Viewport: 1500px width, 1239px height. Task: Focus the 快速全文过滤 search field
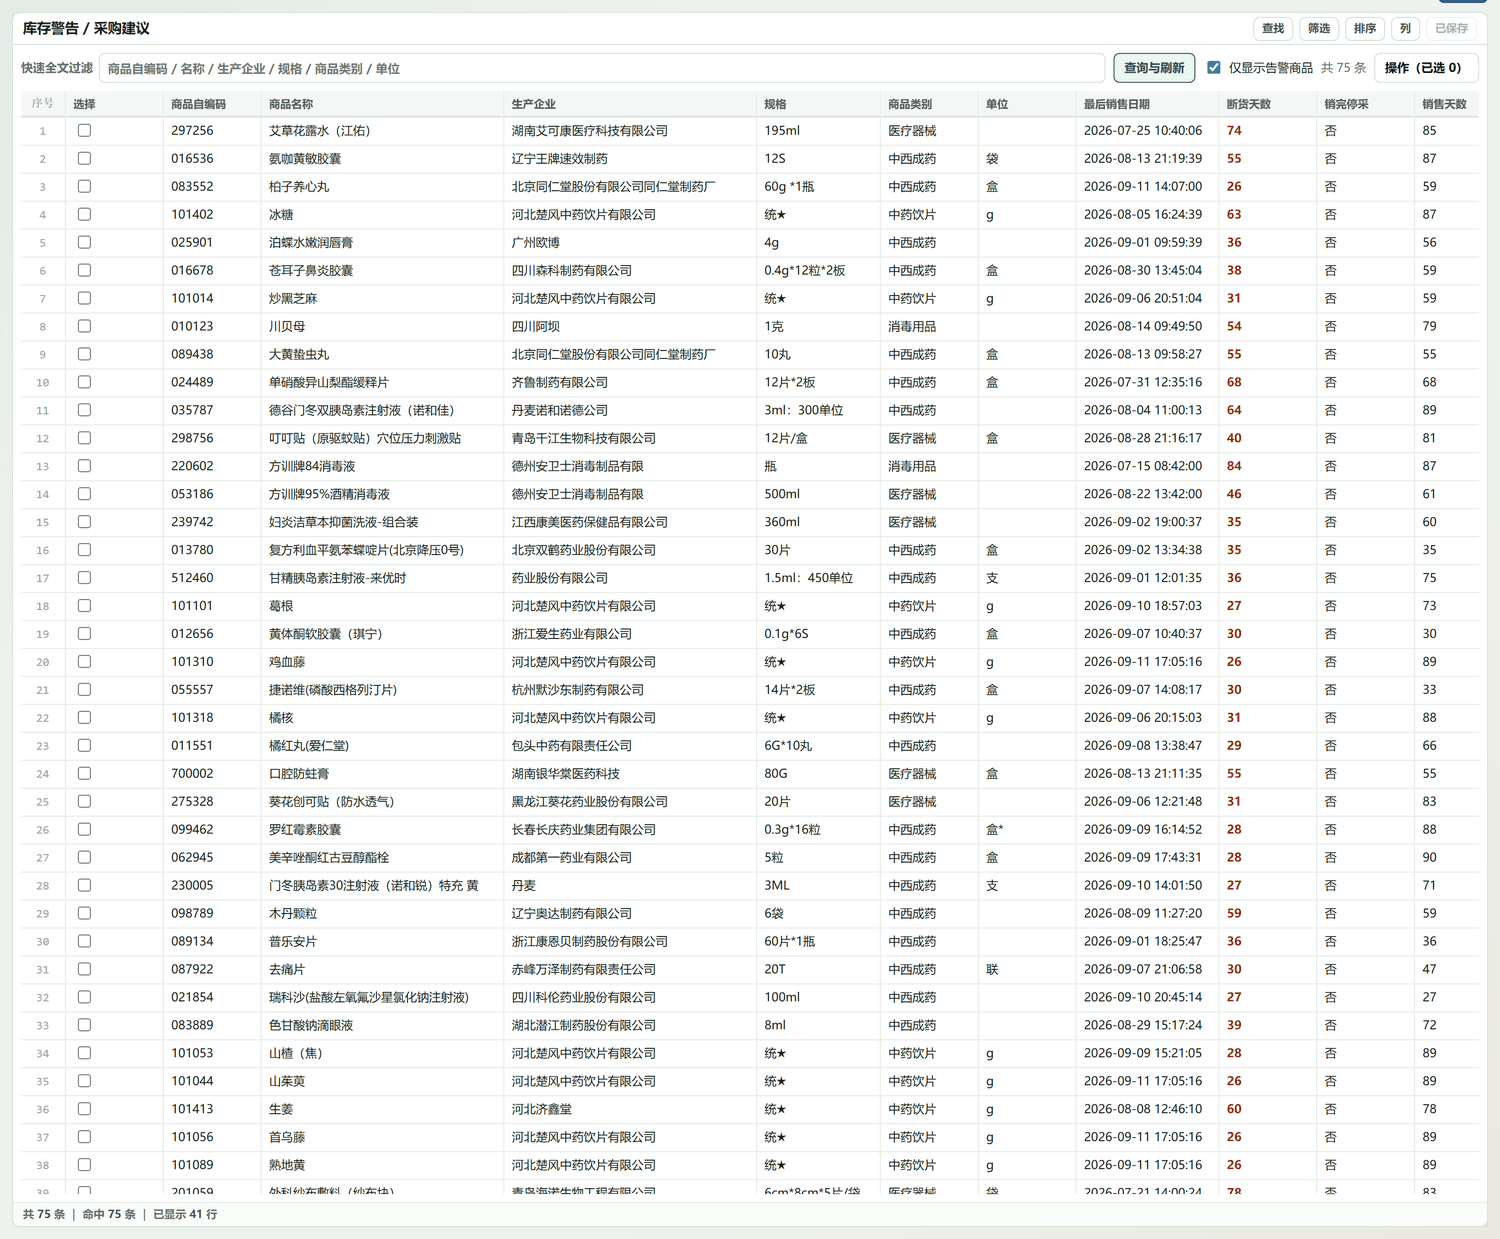click(602, 69)
